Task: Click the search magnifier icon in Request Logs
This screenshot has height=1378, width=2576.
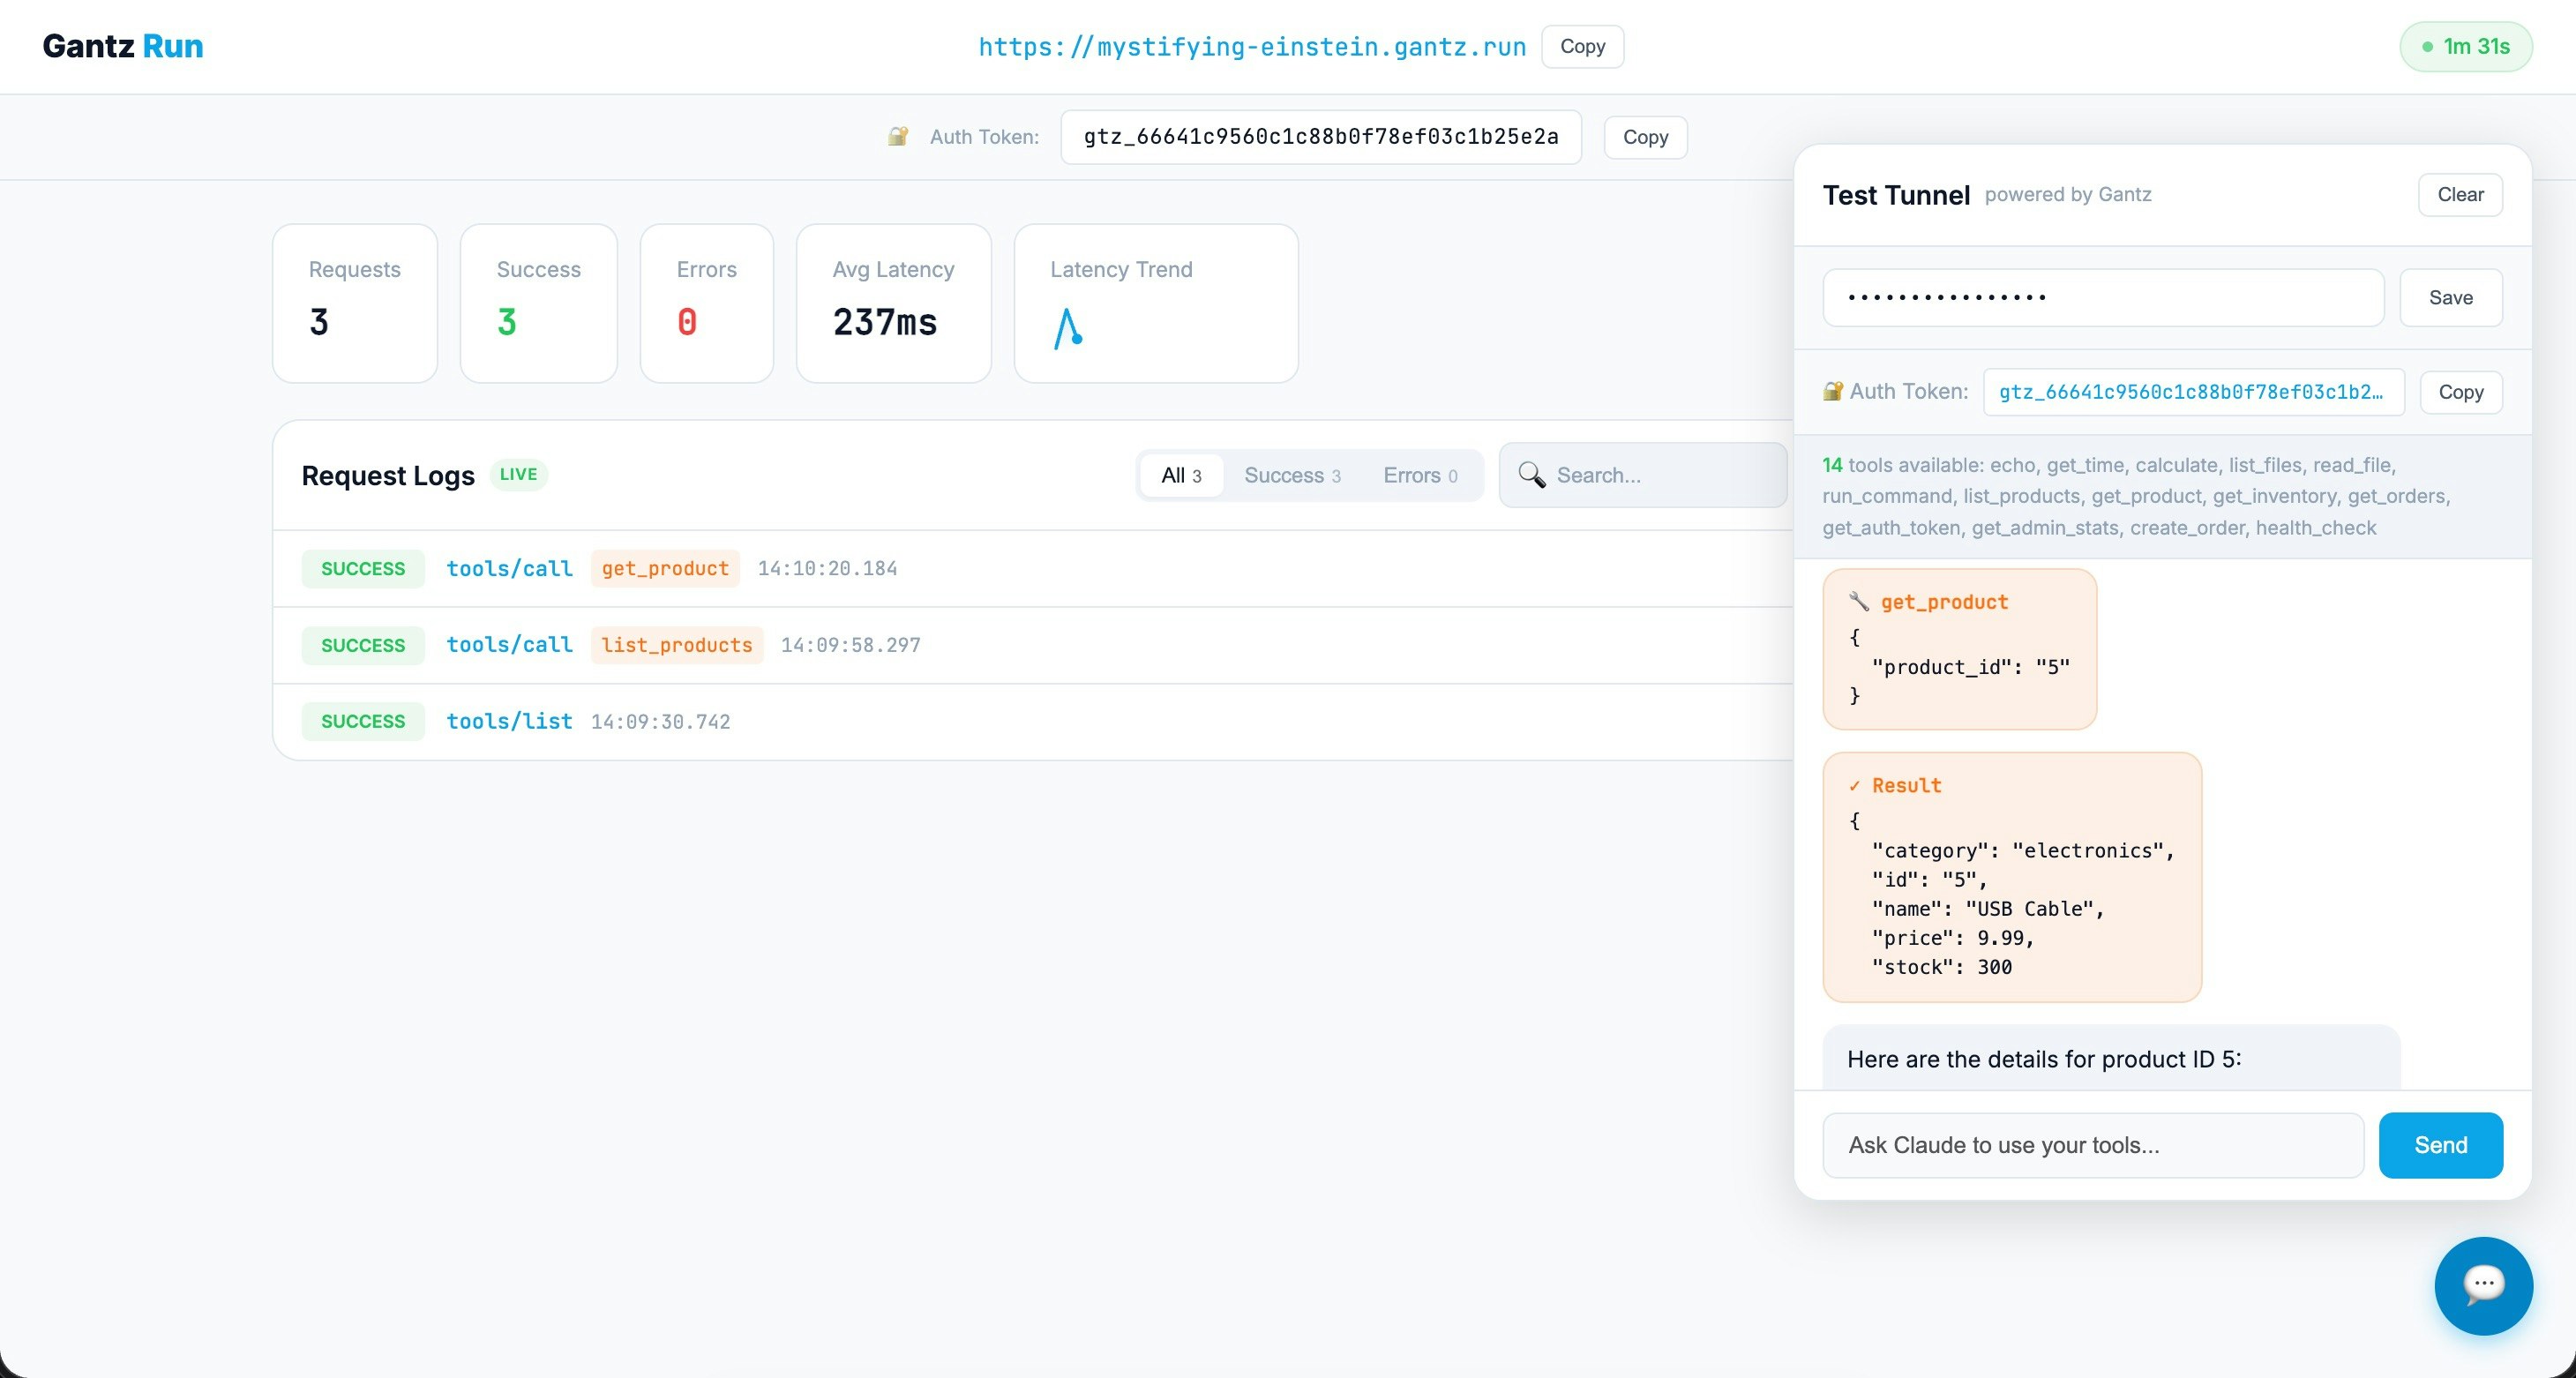Action: point(1531,475)
